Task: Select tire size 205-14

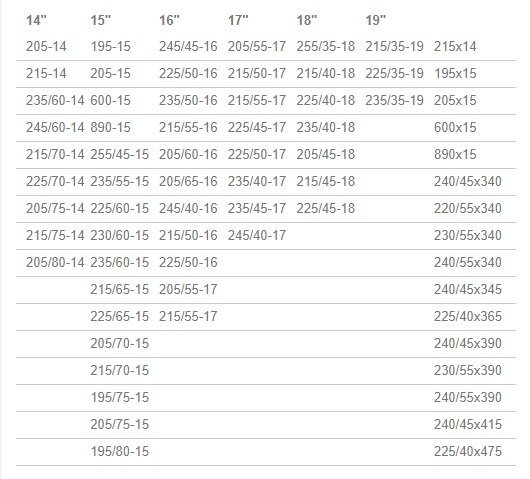Action: (46, 47)
